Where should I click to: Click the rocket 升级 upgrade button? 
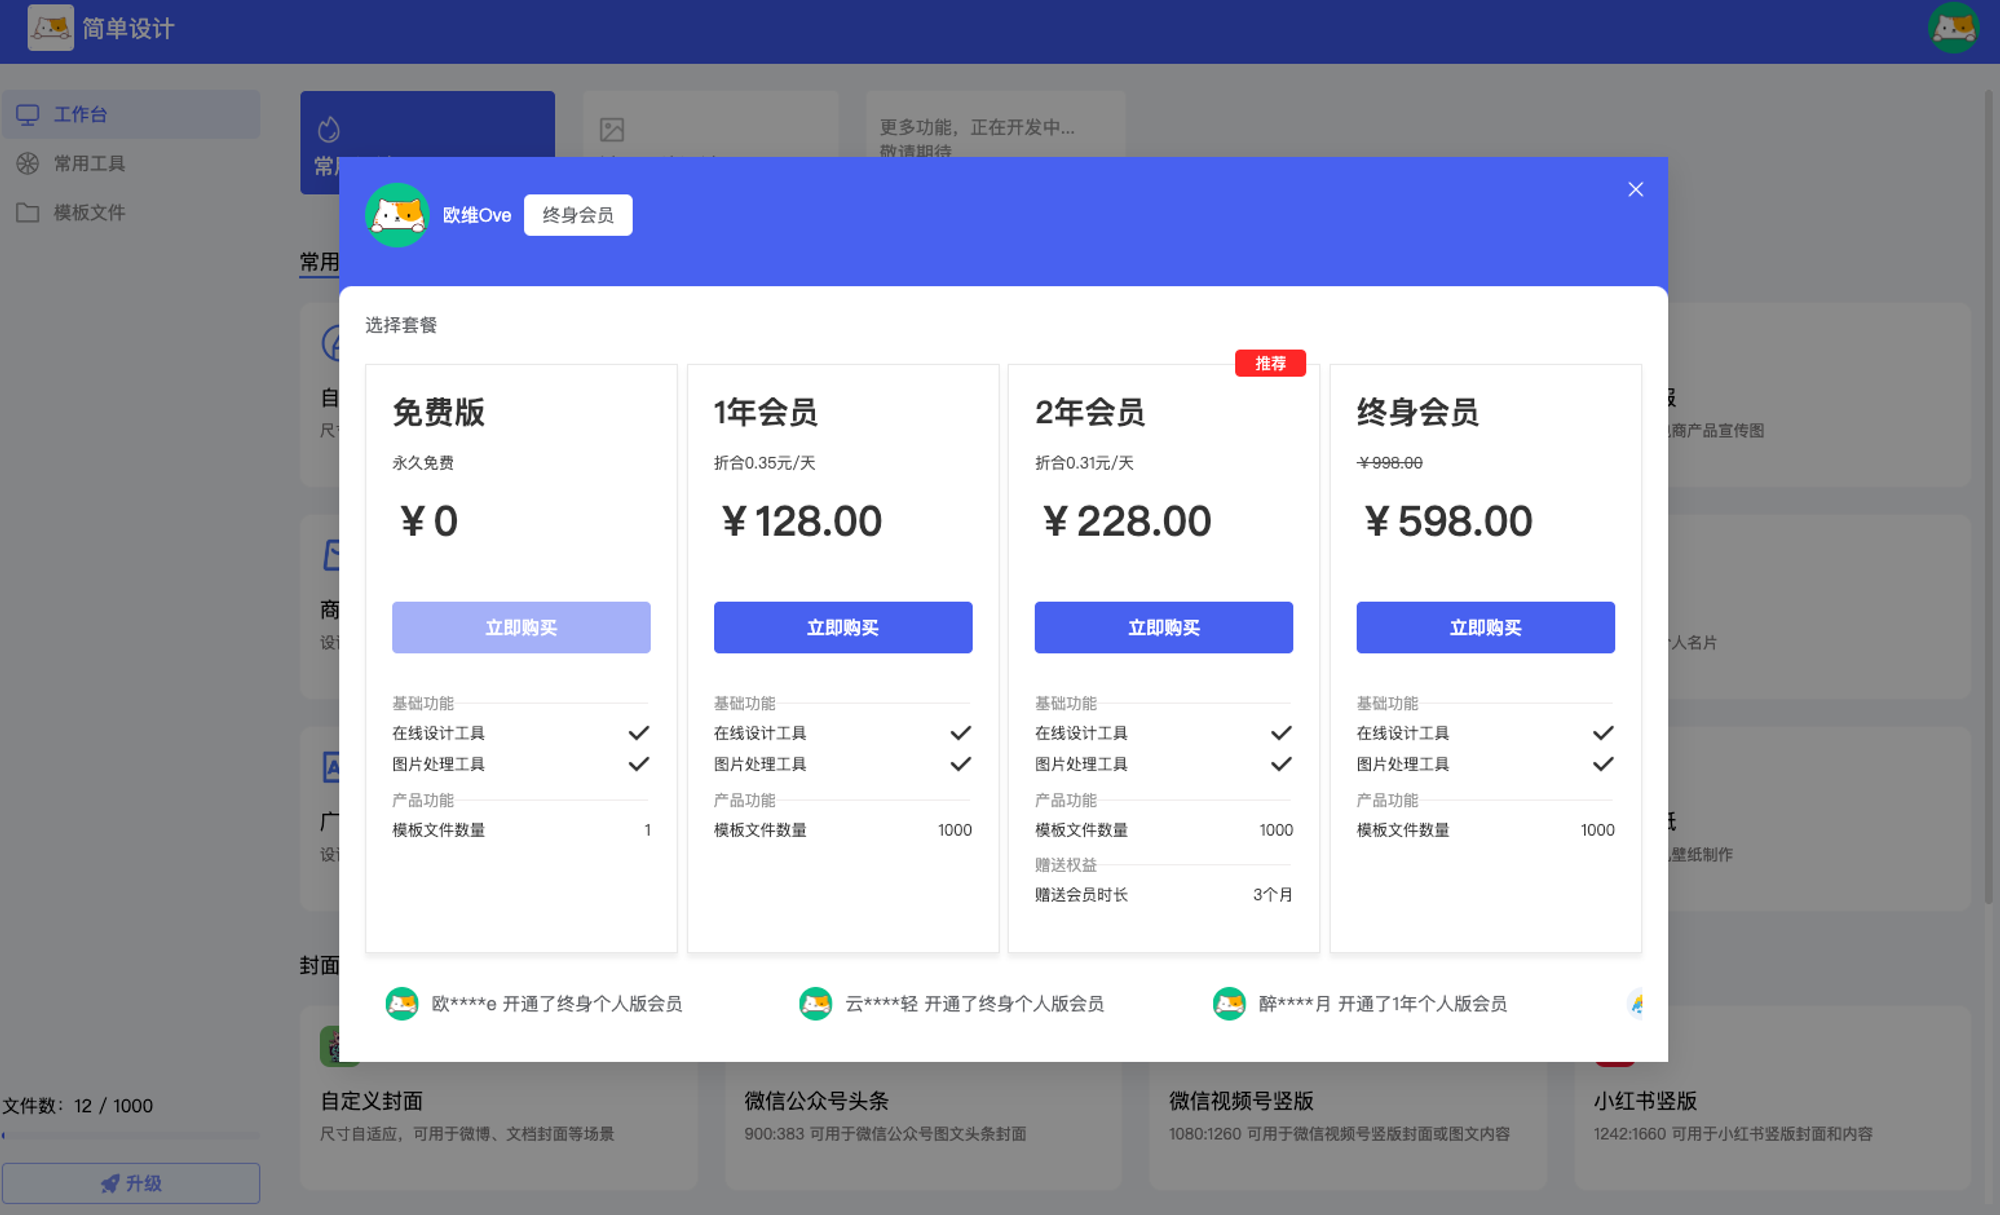pos(131,1183)
